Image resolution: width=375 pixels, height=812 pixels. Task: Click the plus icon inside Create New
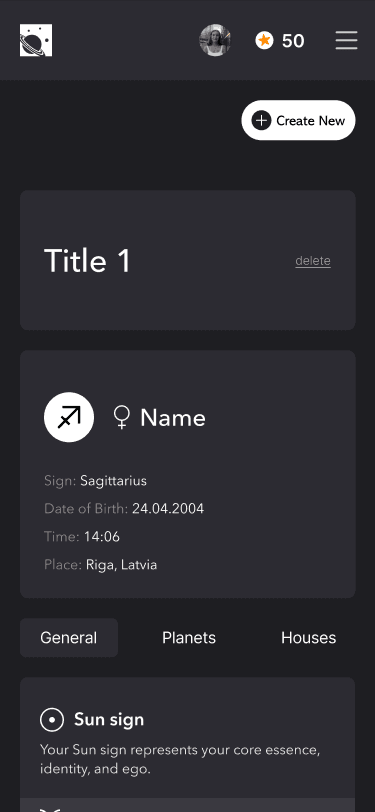coord(262,121)
